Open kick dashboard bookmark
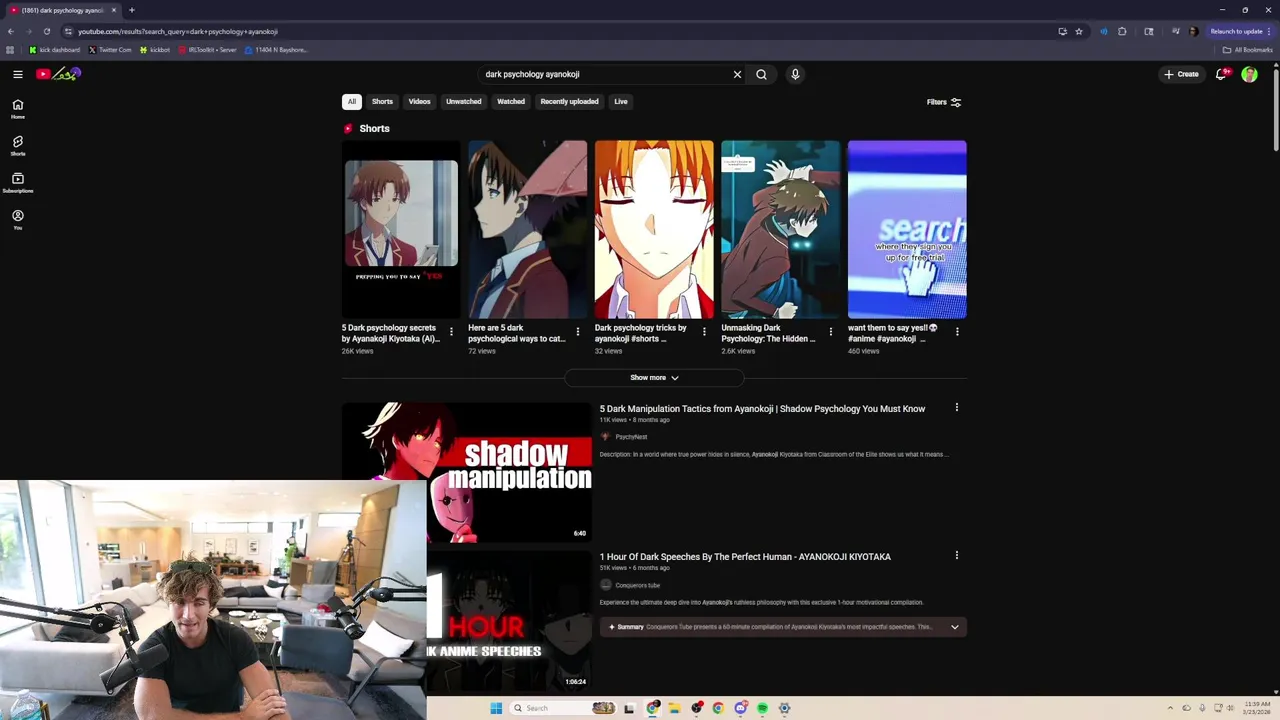 [x=55, y=49]
